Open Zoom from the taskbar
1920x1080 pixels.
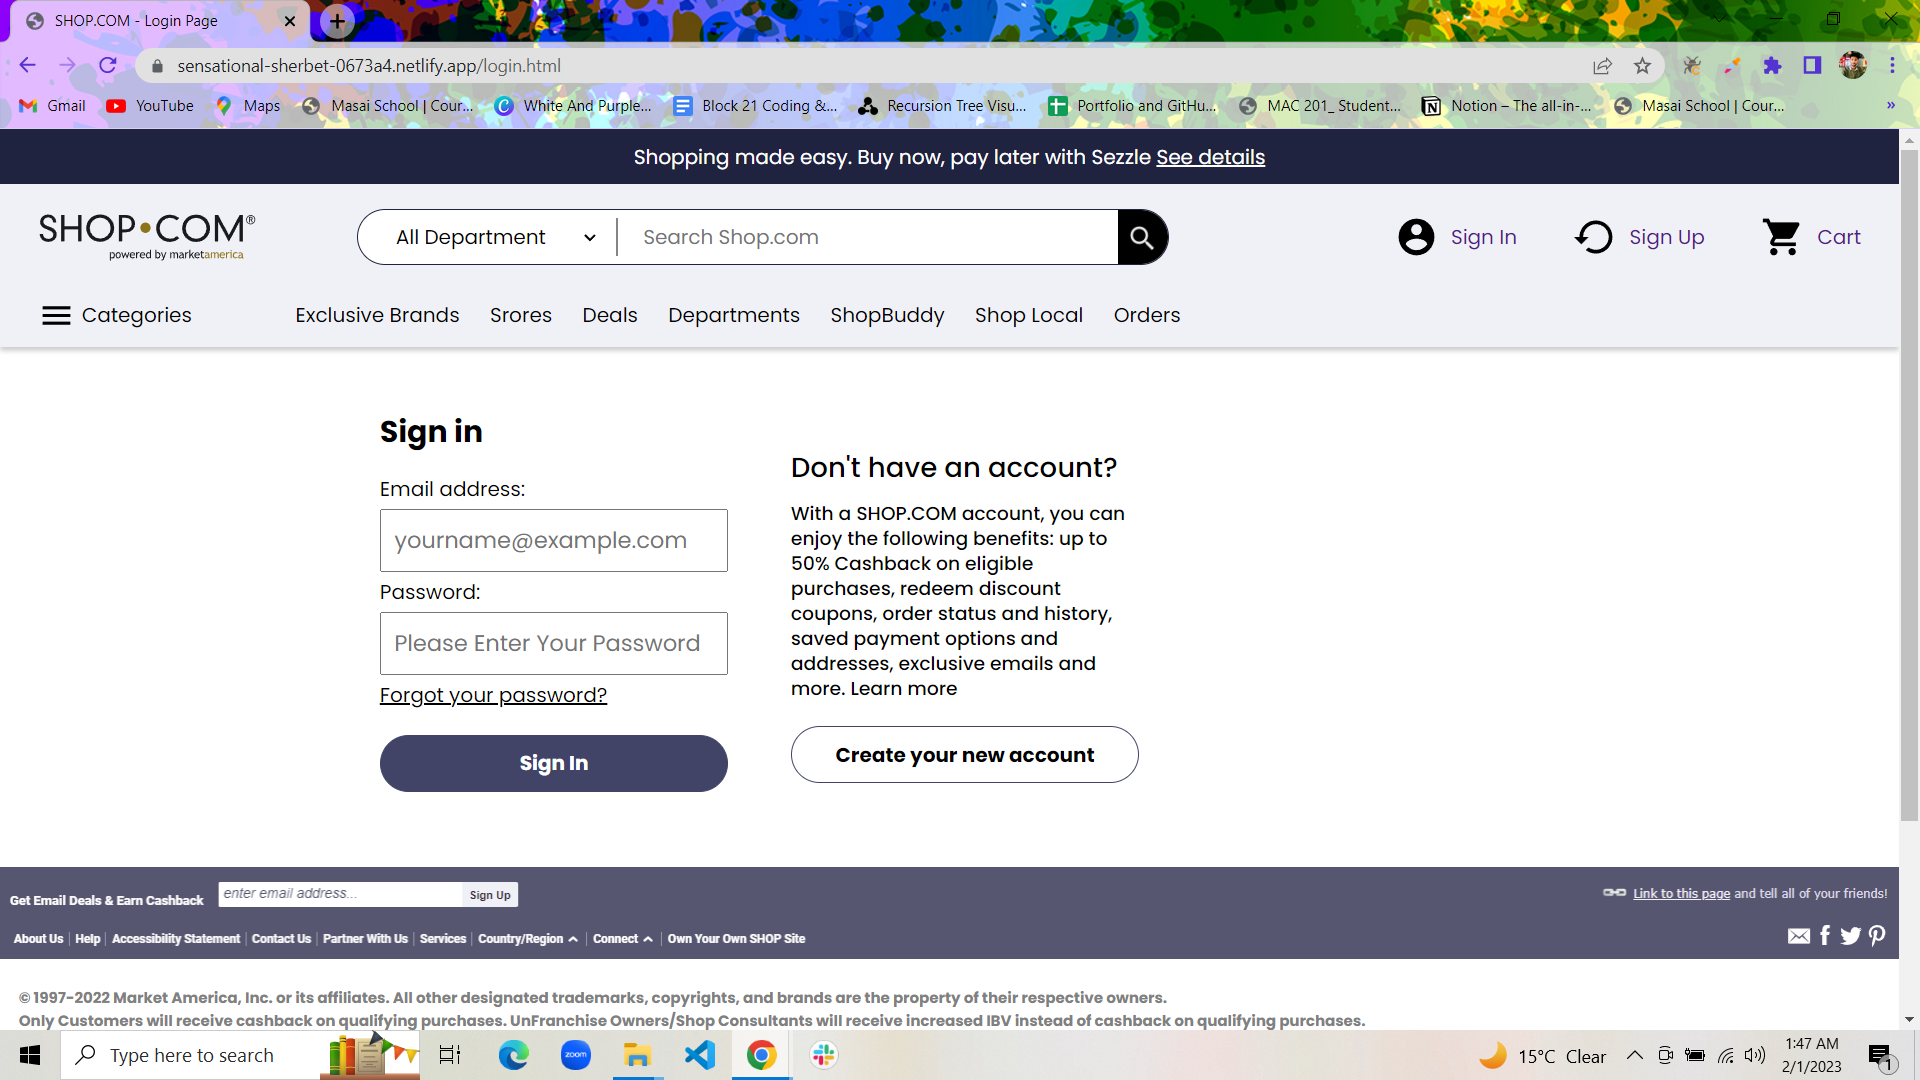point(576,1055)
